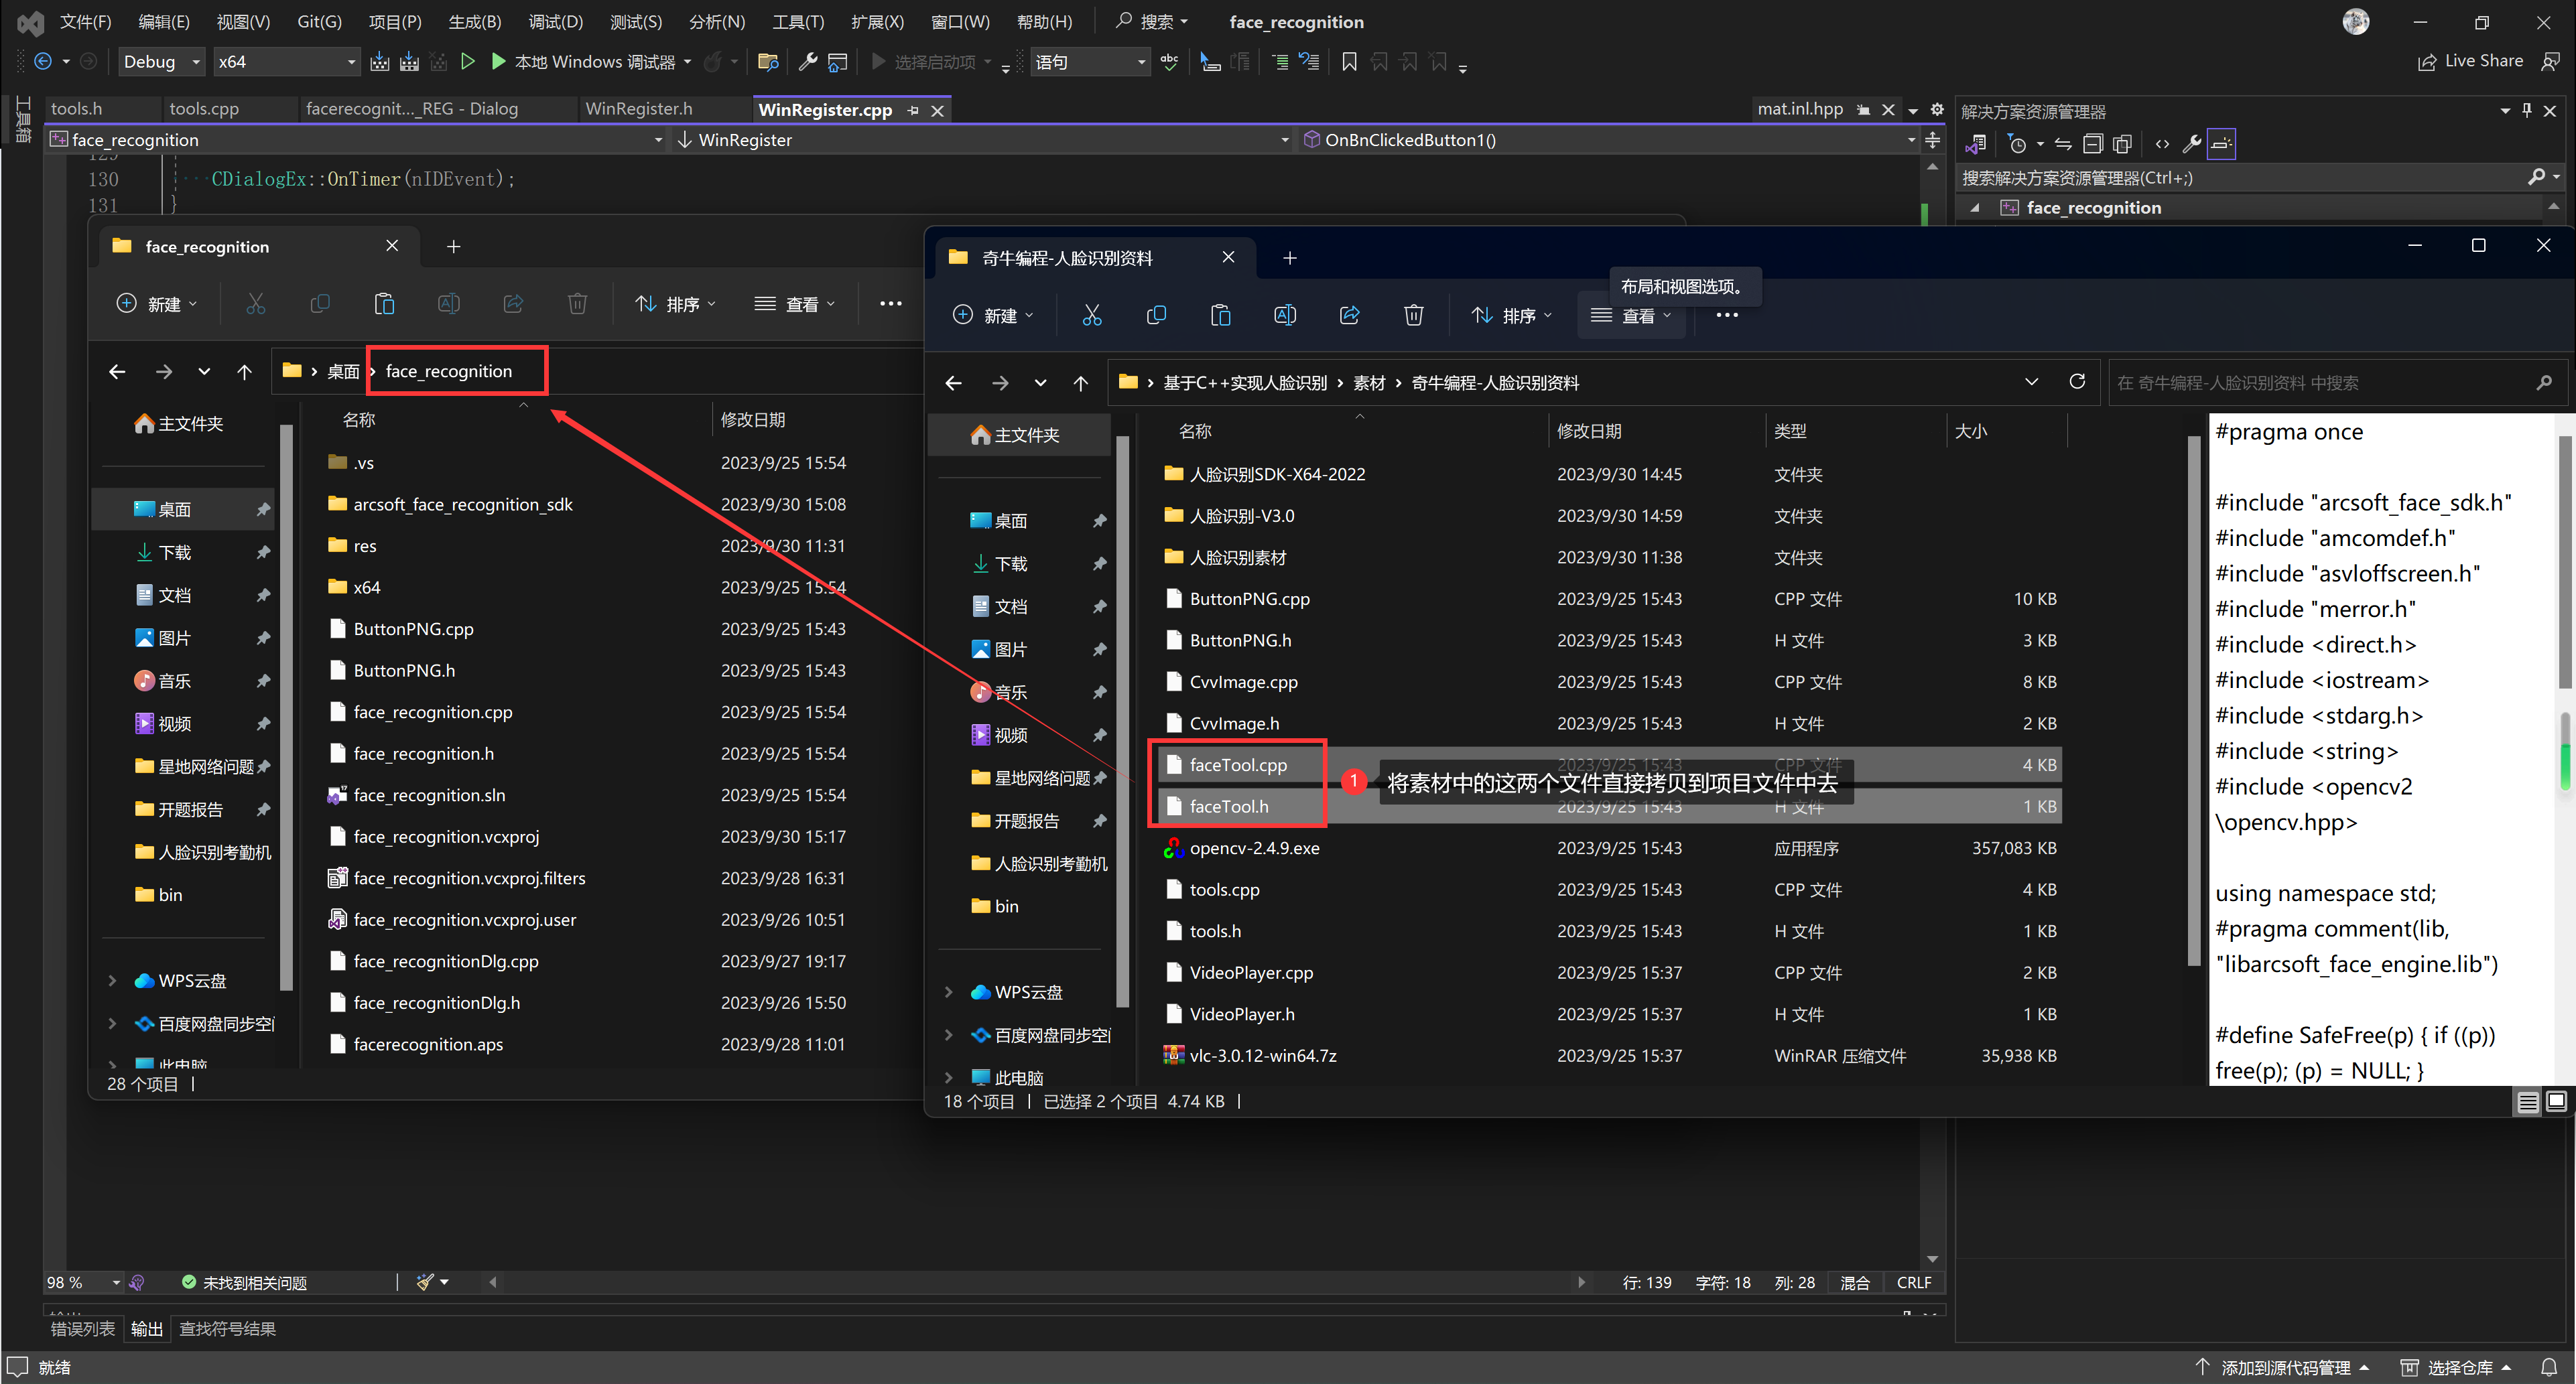Click the delete trash icon in the right Explorer window
The image size is (2576, 1384).
1413,316
